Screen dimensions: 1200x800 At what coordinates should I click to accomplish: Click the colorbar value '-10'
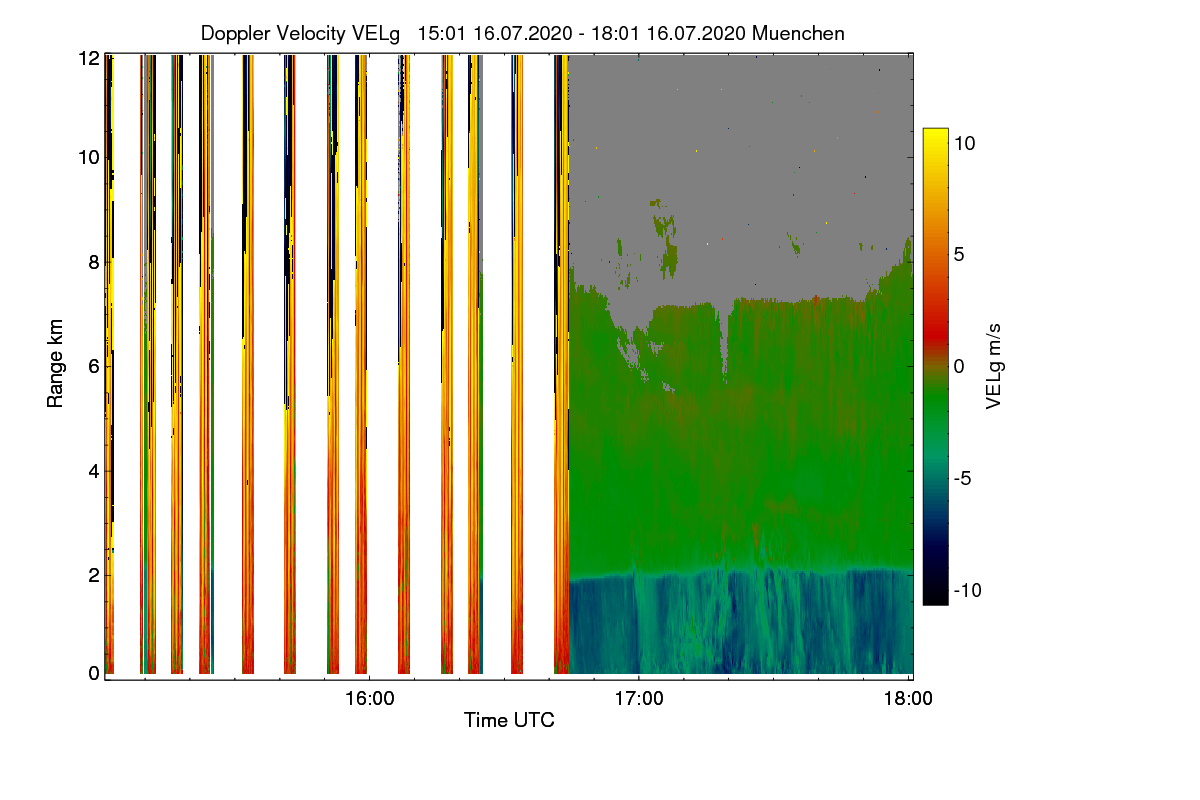[966, 590]
